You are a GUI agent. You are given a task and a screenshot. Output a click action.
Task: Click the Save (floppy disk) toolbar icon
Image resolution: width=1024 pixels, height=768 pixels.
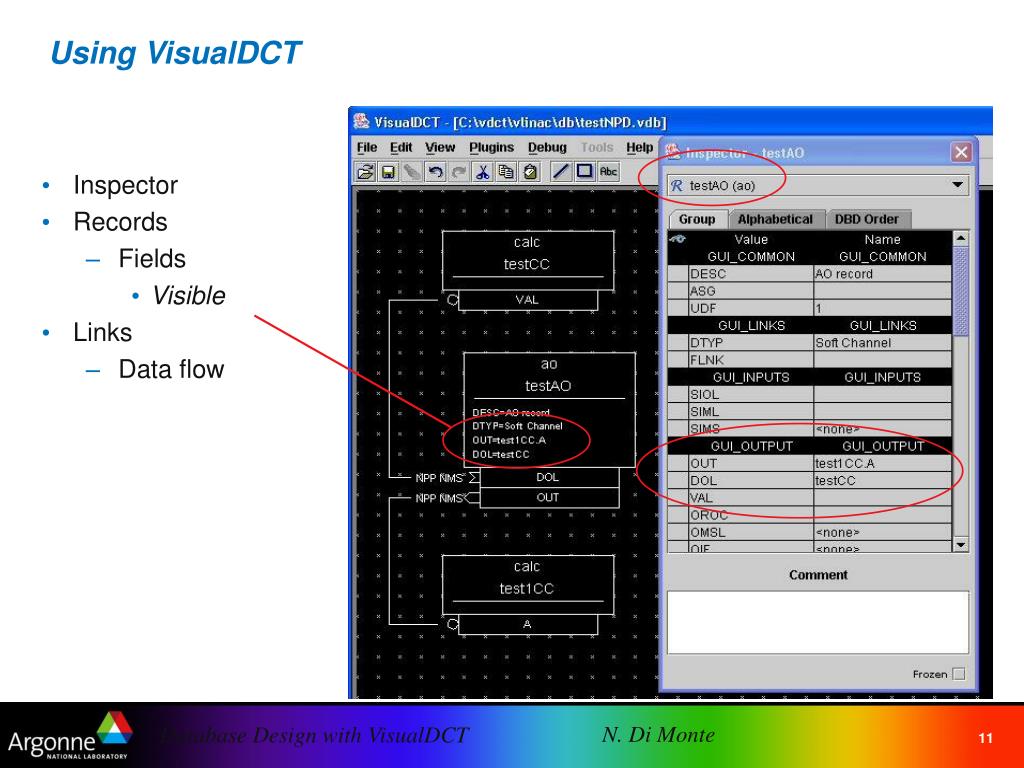coord(389,172)
